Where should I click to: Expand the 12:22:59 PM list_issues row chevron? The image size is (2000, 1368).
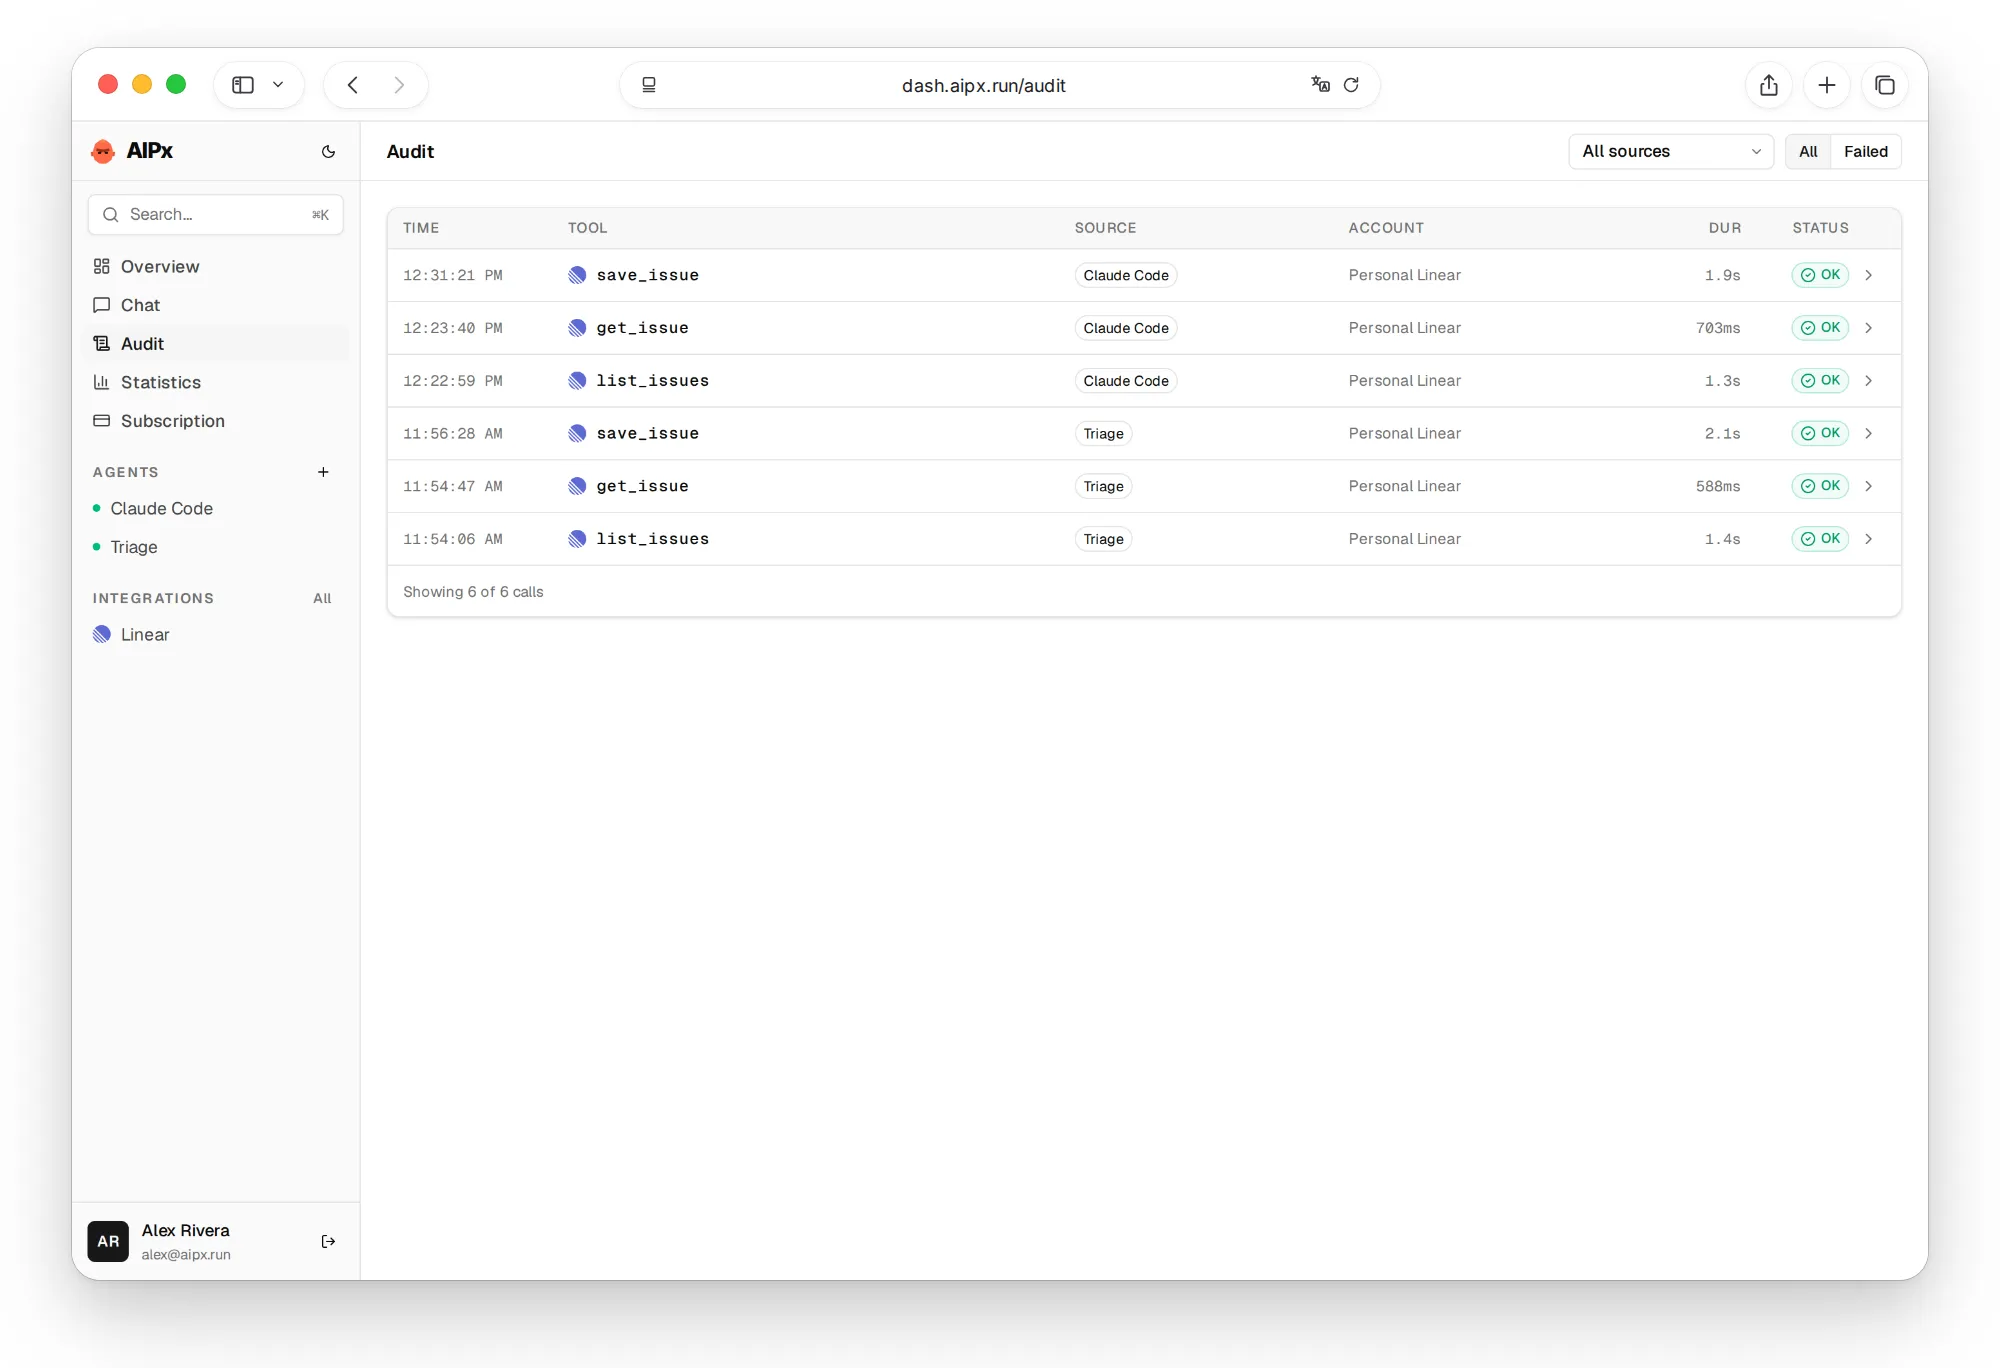click(1868, 381)
